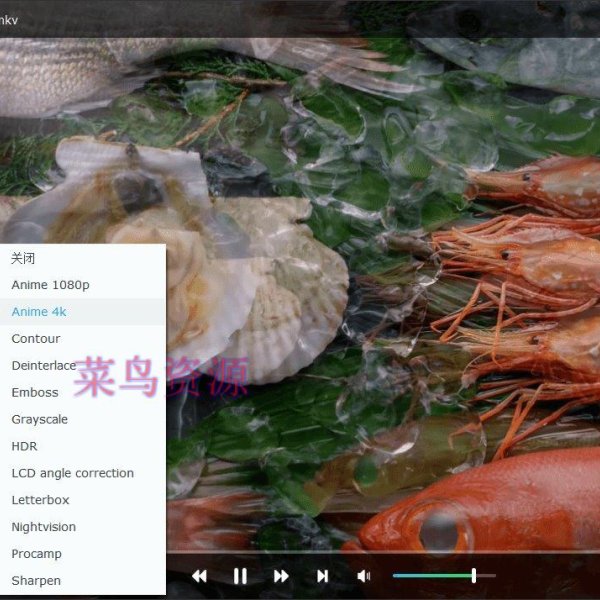
Task: Select the highlighted Anime 4k option
Action: [39, 312]
